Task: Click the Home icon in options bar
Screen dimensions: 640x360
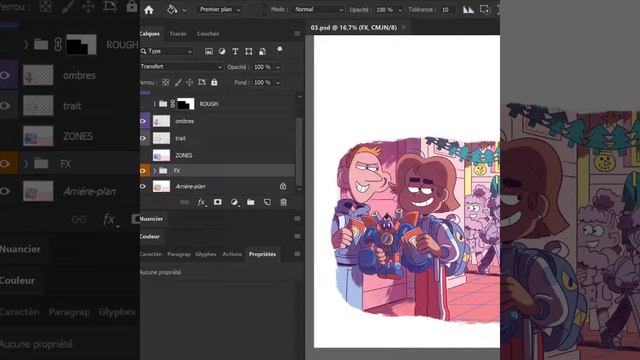Action: click(149, 10)
